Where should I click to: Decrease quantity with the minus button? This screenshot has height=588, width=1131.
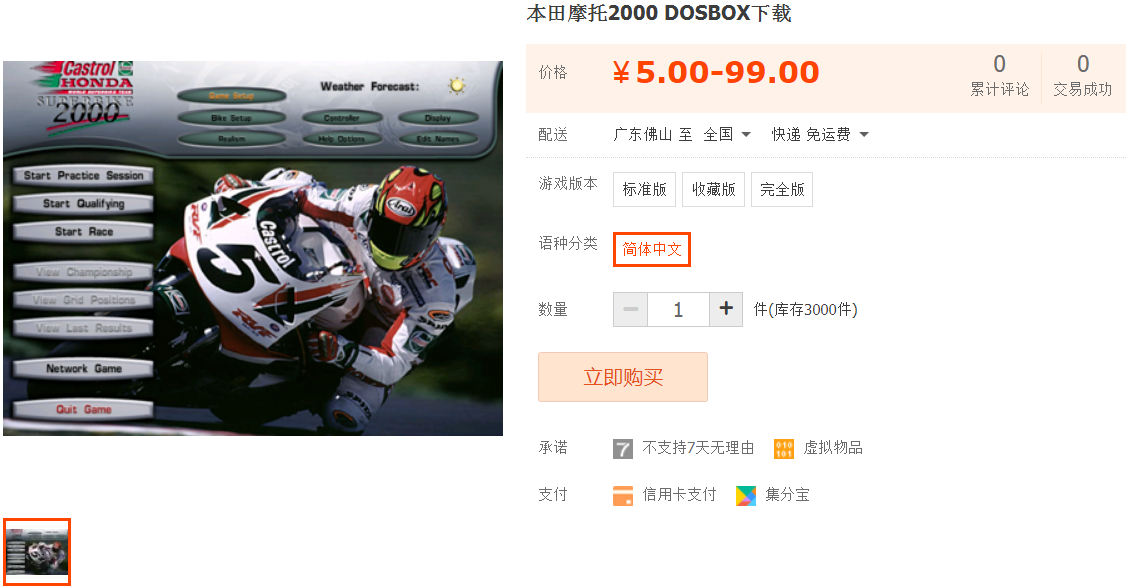pyautogui.click(x=630, y=310)
